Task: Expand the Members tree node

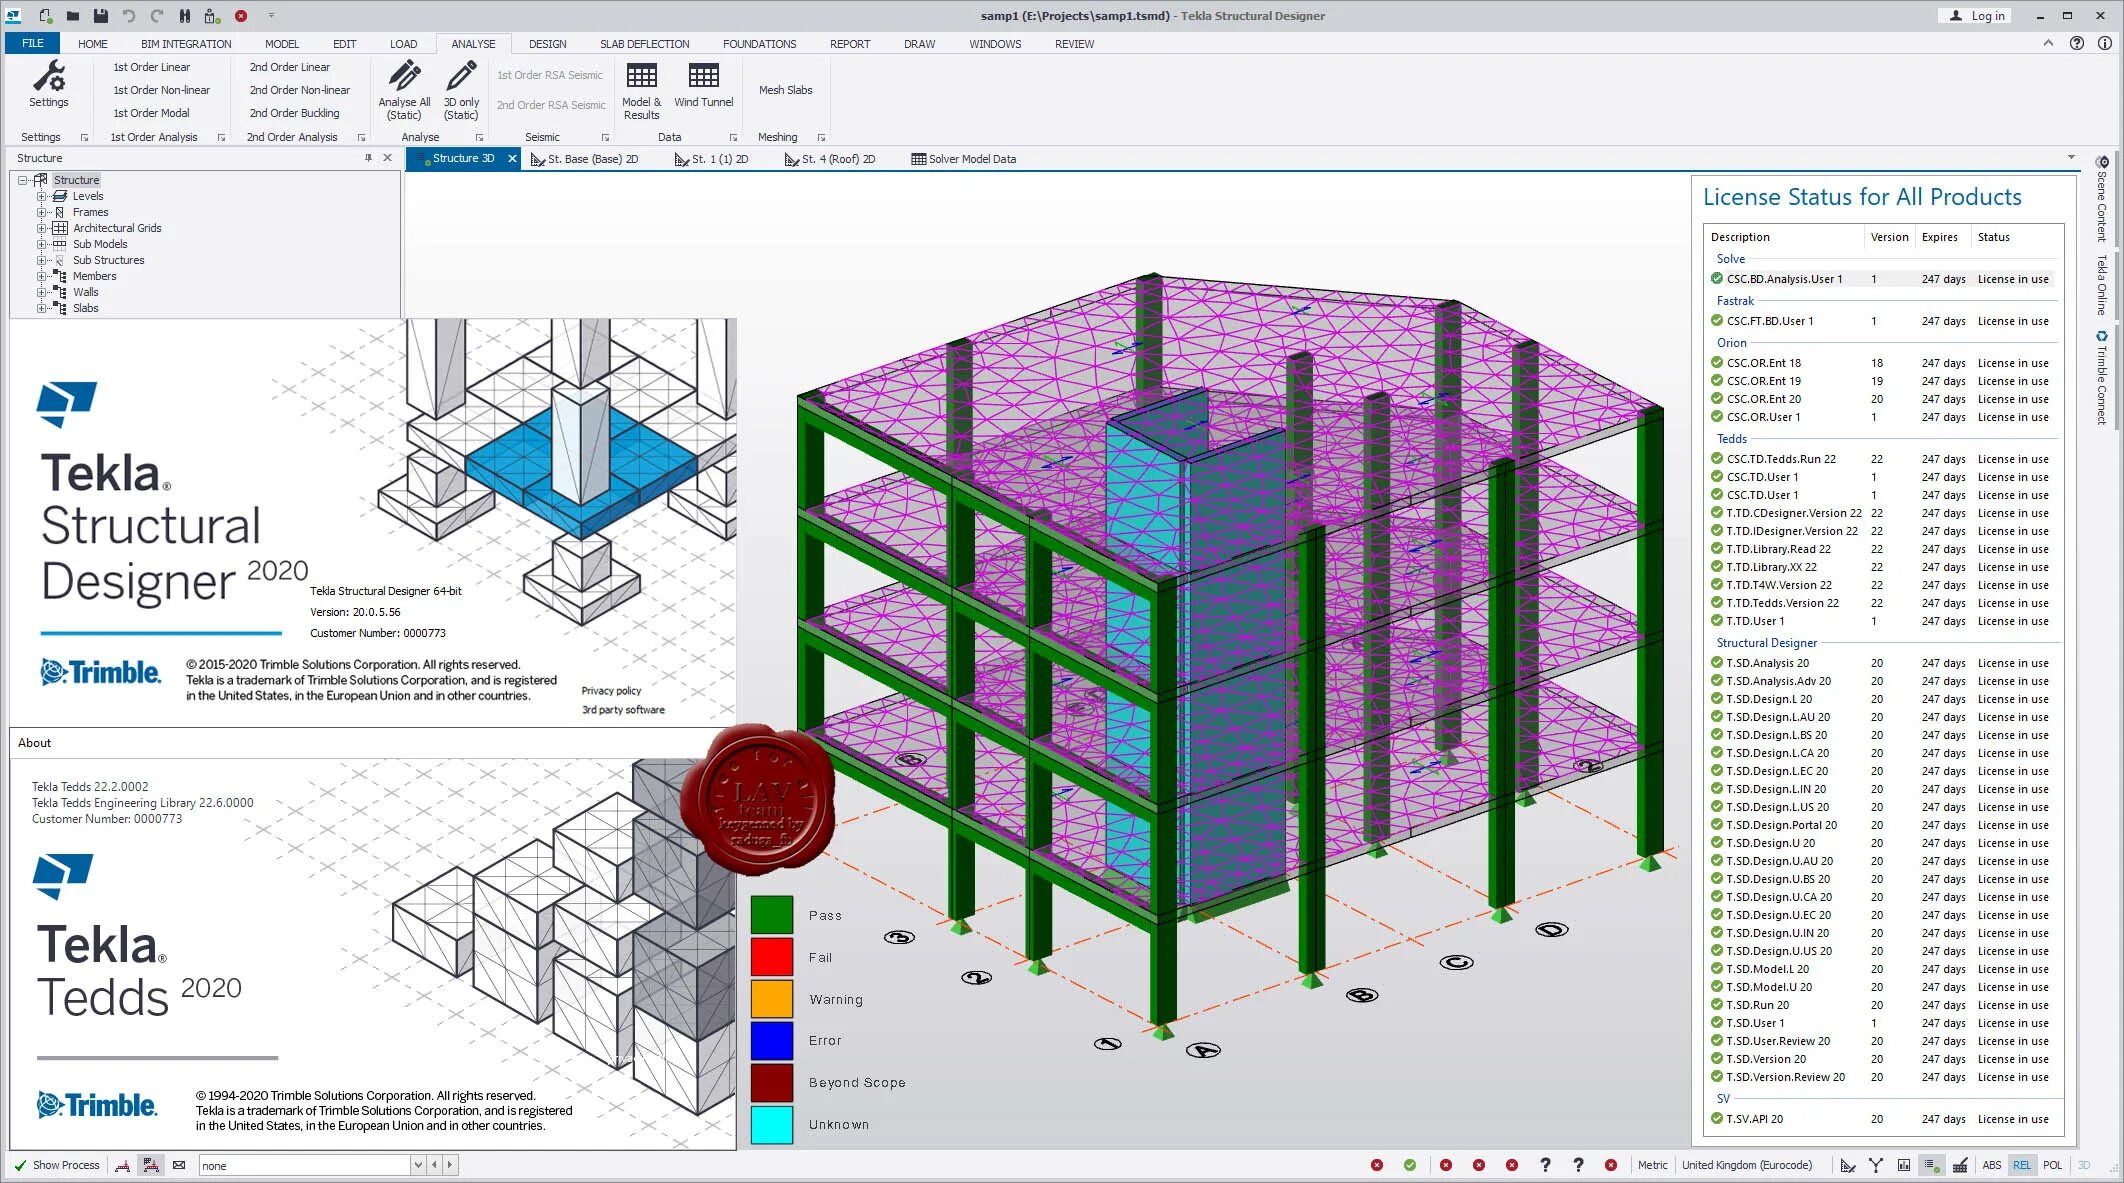Action: (x=42, y=276)
